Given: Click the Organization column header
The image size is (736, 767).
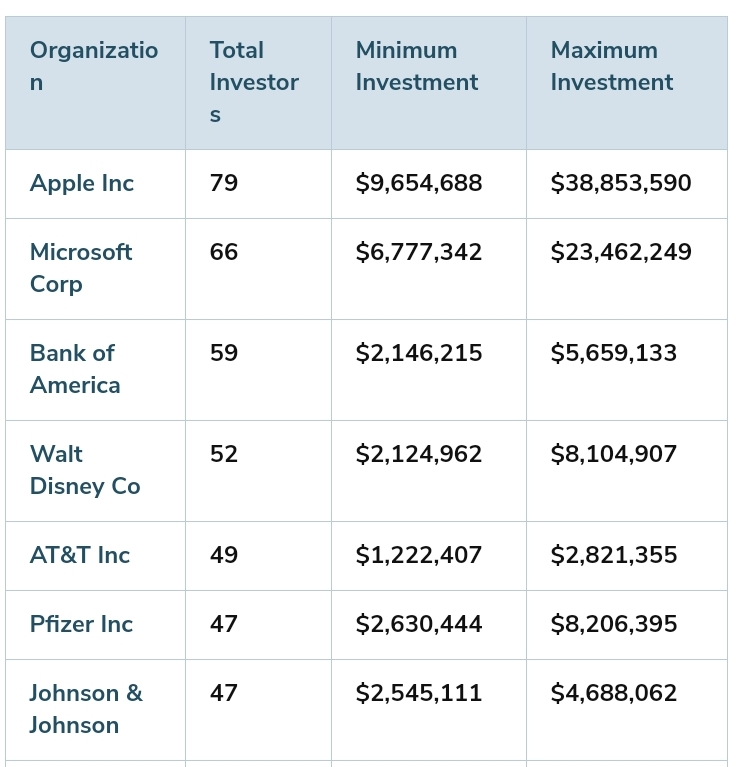Looking at the screenshot, I should pos(94,66).
